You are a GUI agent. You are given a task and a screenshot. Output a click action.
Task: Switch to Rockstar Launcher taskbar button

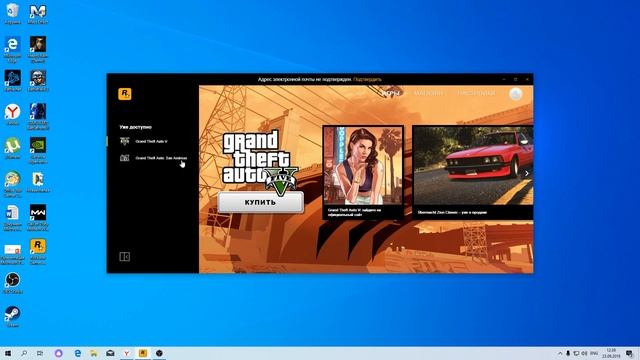143,353
